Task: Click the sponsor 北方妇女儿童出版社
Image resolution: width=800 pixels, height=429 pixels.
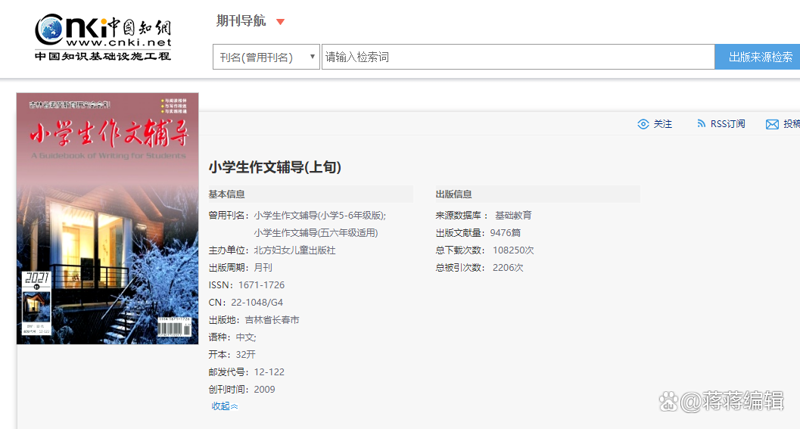Action: 294,250
